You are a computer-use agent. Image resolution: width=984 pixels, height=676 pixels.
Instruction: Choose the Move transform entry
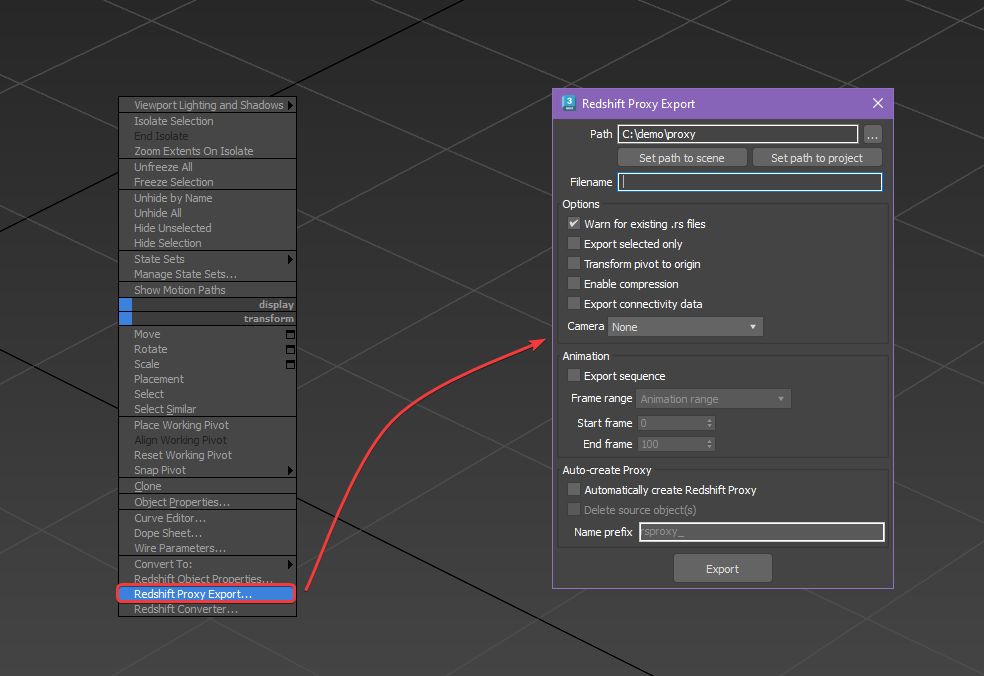point(207,335)
